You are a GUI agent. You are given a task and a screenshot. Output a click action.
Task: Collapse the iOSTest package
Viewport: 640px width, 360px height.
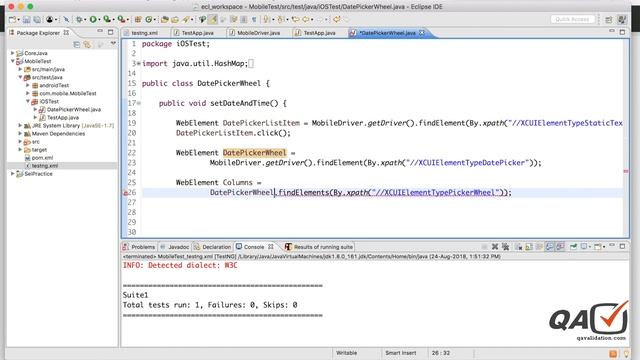pyautogui.click(x=28, y=101)
